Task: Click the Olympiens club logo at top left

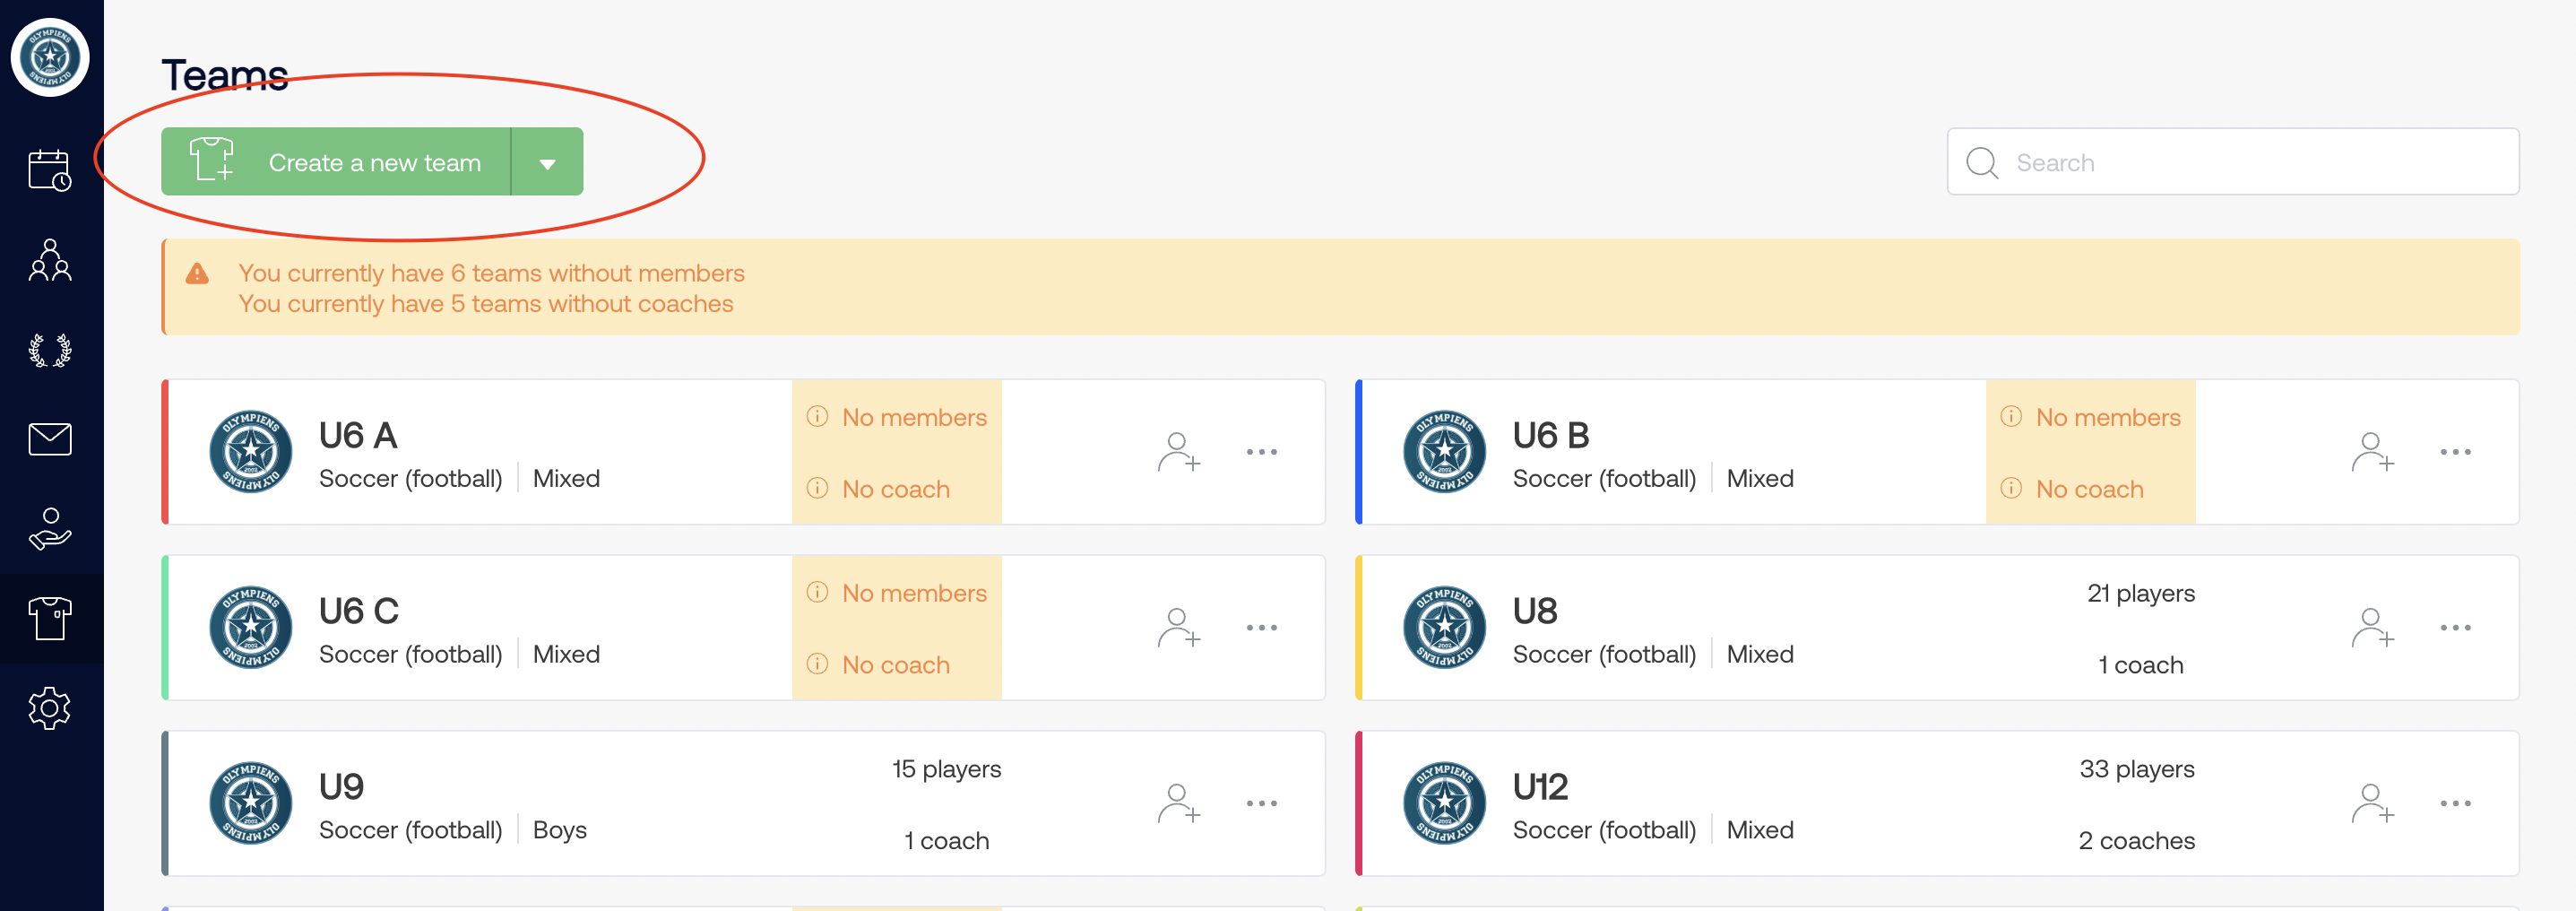Action: [50, 57]
